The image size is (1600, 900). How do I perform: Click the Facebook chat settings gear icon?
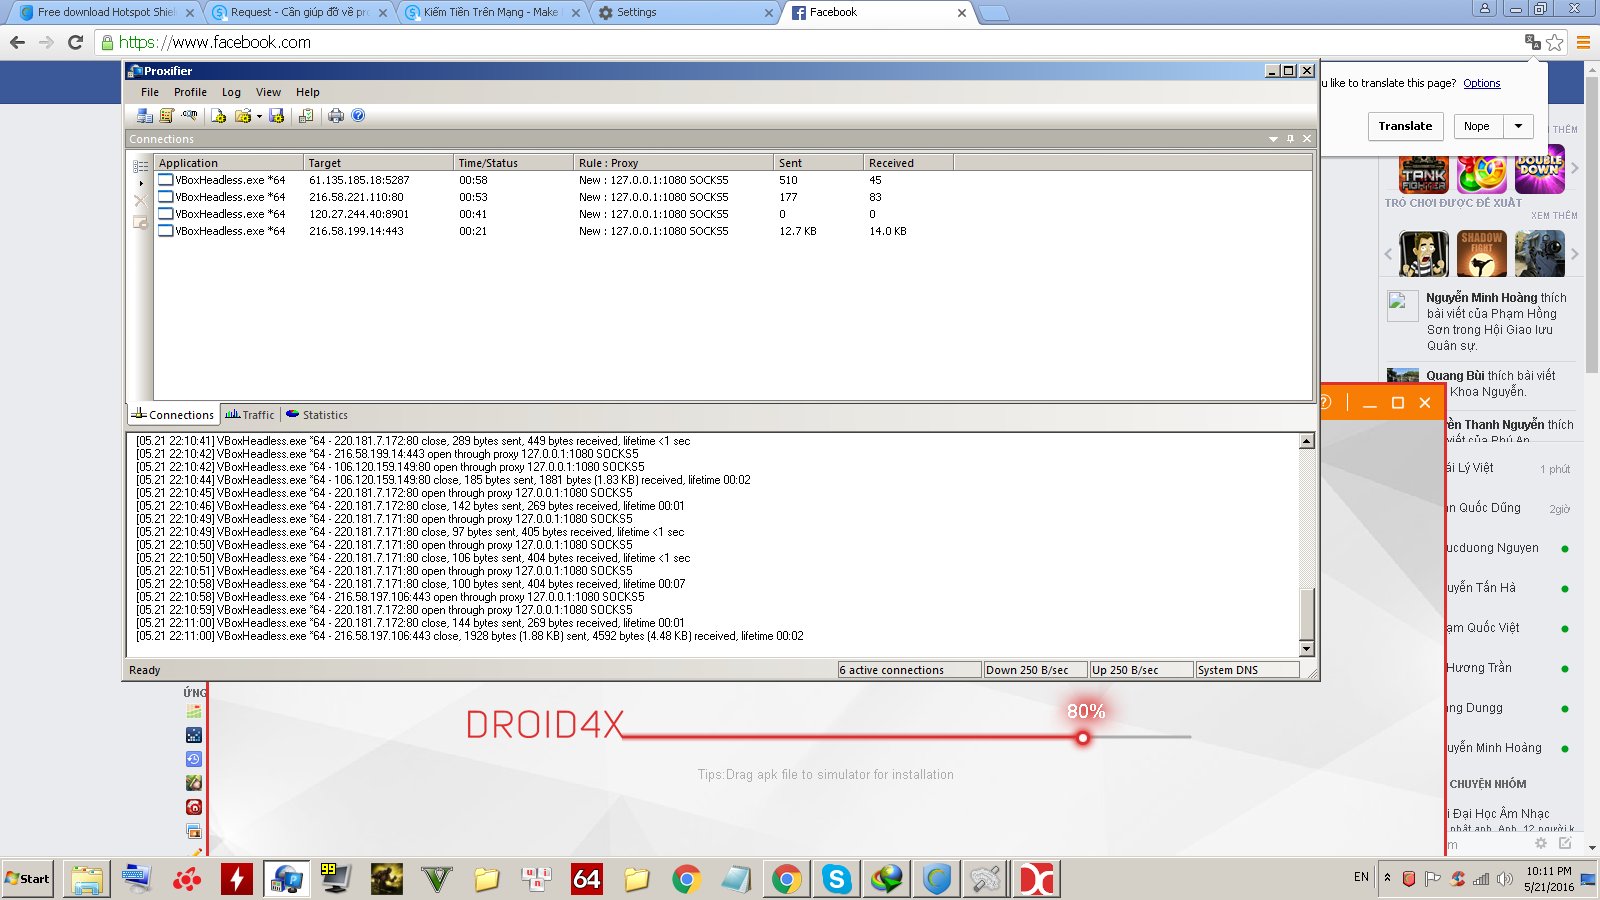[1541, 843]
